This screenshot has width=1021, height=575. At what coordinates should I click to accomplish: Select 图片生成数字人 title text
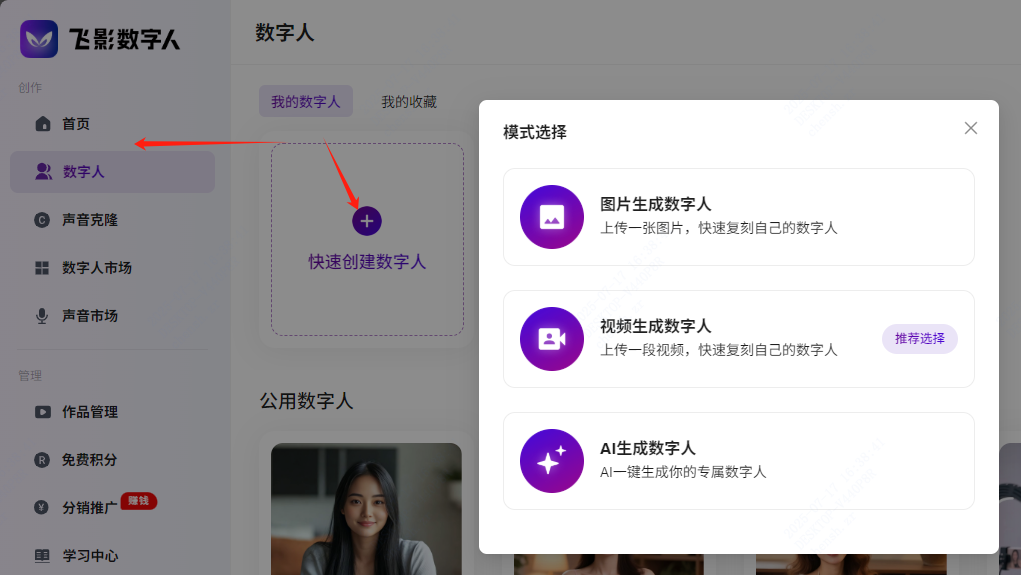655,204
